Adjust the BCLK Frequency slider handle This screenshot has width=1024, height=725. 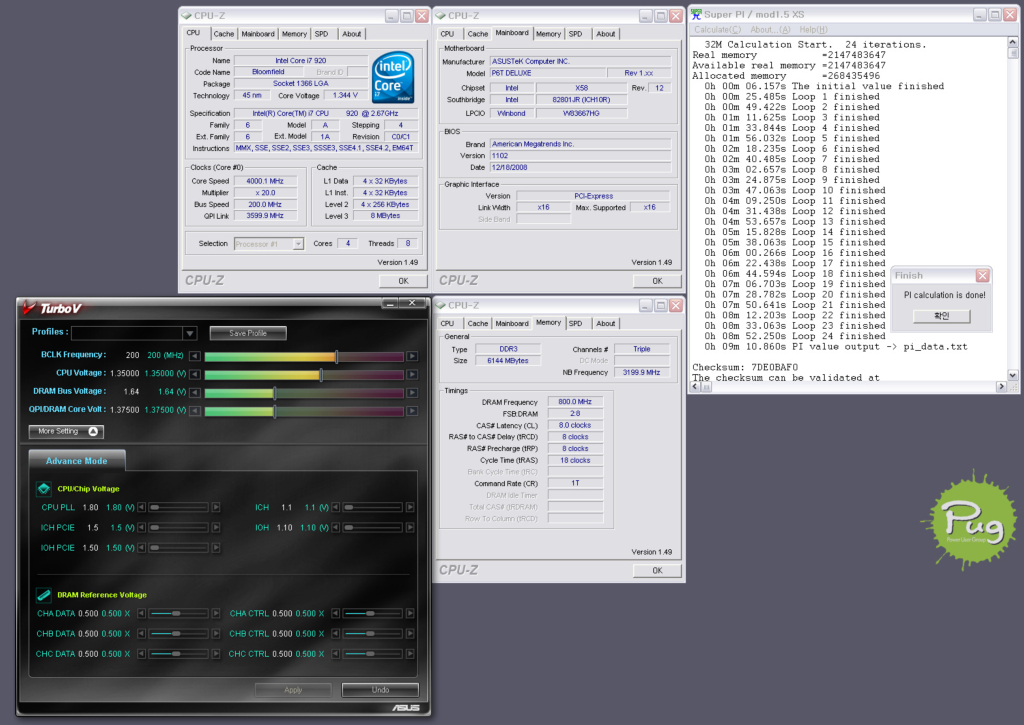click(x=336, y=356)
